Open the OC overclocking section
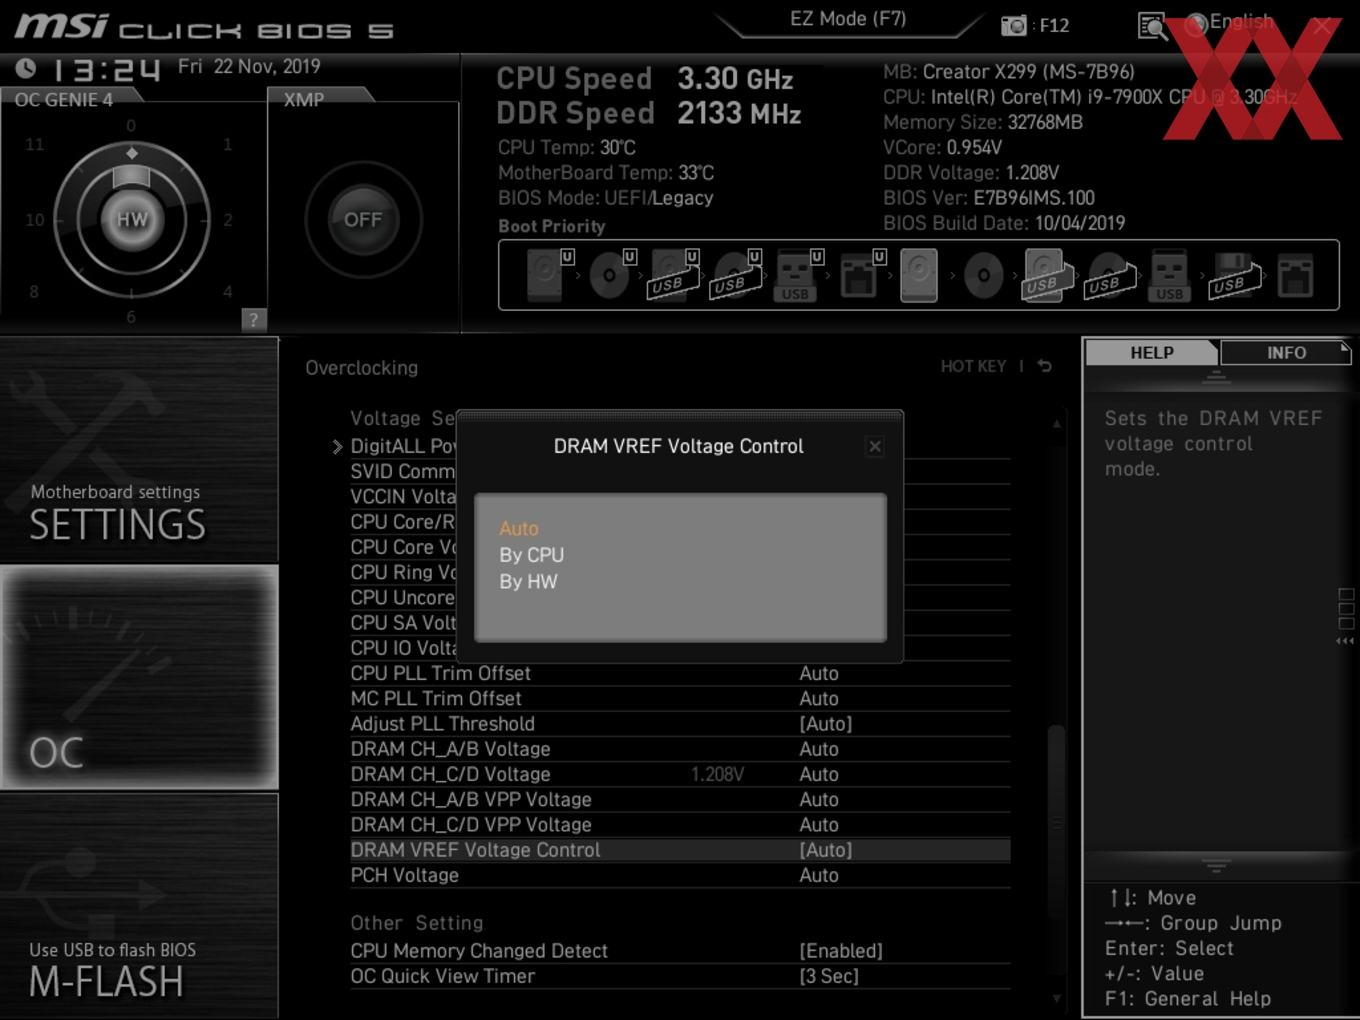The image size is (1360, 1020). pos(139,677)
